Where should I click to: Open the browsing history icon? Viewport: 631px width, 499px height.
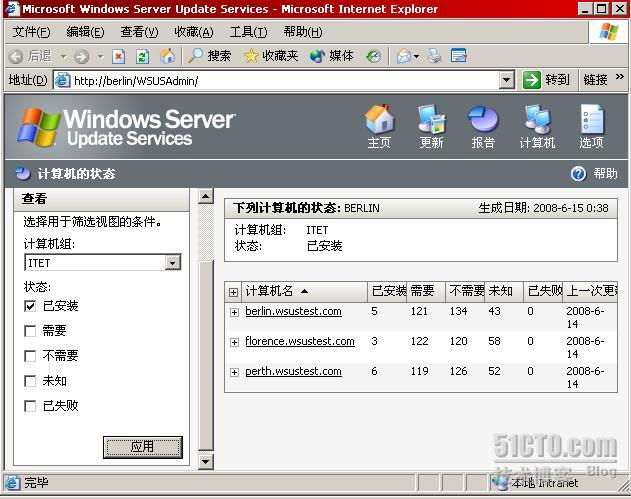373,56
